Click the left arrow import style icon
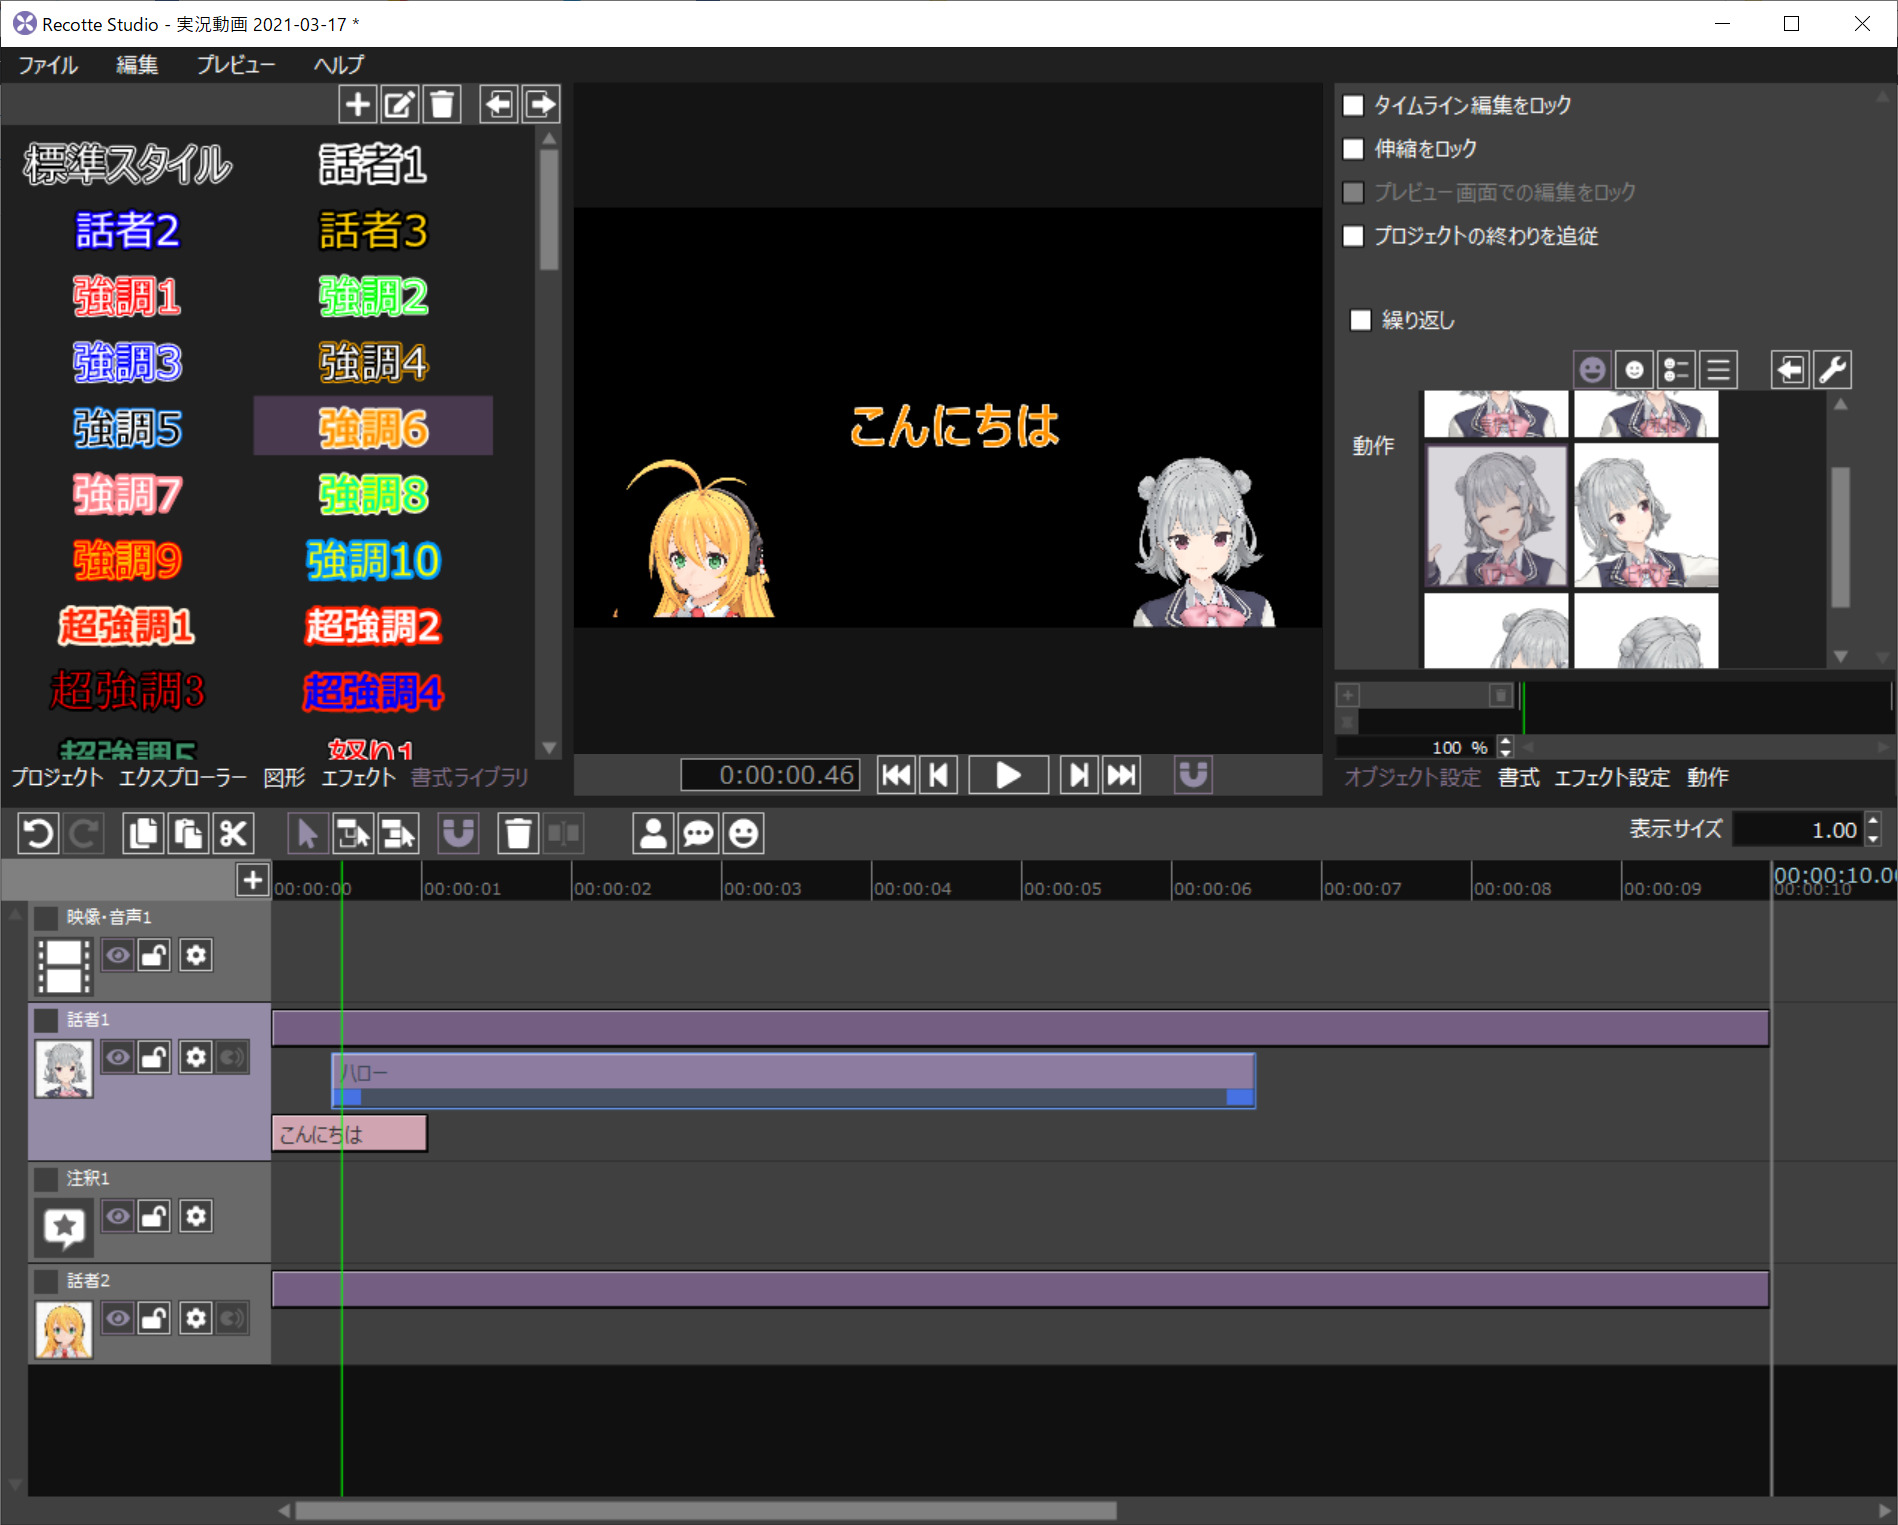This screenshot has width=1898, height=1525. pyautogui.click(x=498, y=104)
